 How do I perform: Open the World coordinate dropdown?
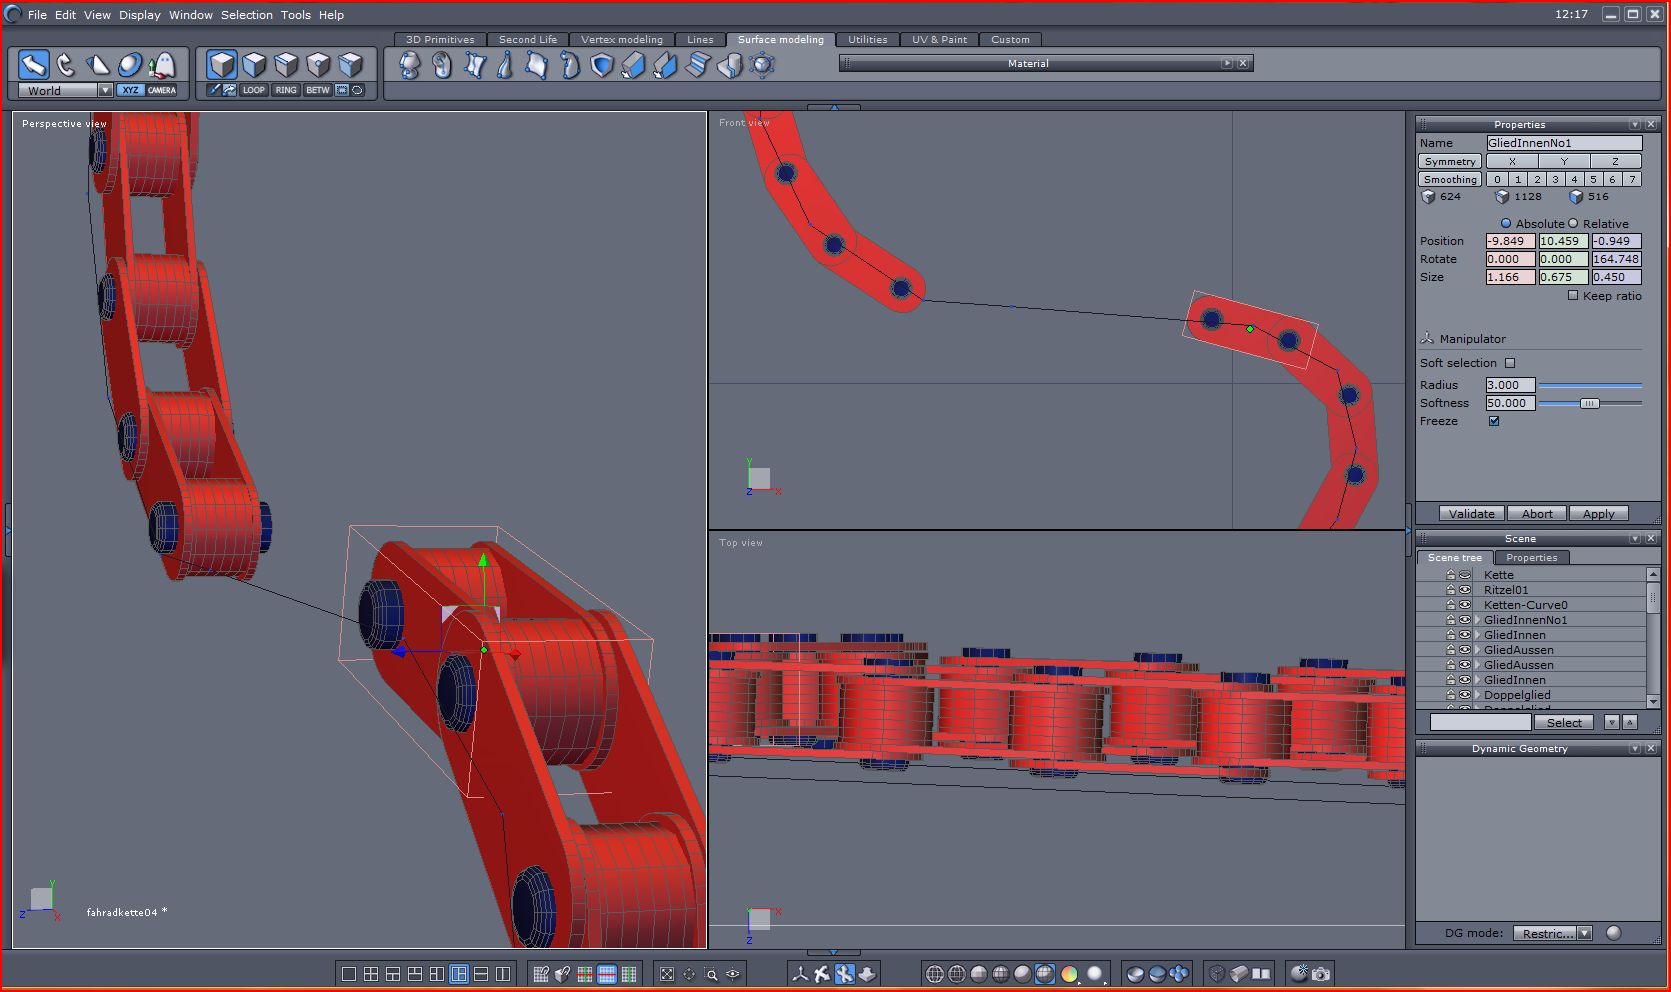coord(105,90)
